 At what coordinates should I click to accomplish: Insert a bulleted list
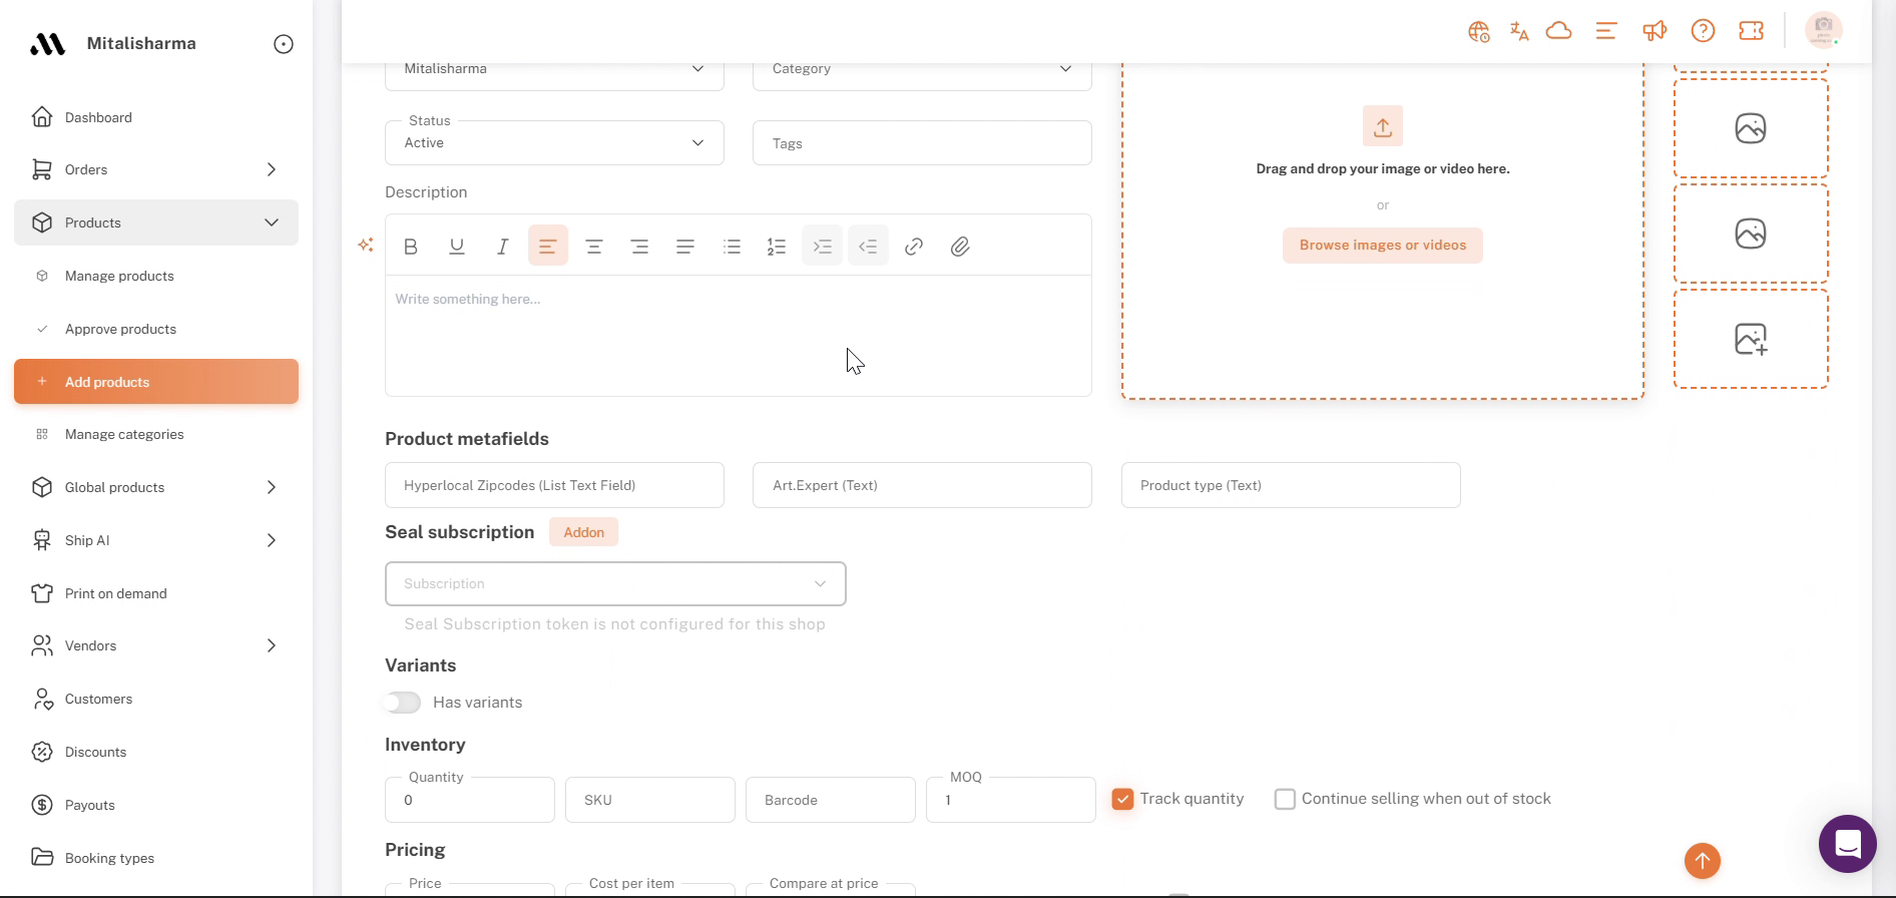click(x=732, y=246)
